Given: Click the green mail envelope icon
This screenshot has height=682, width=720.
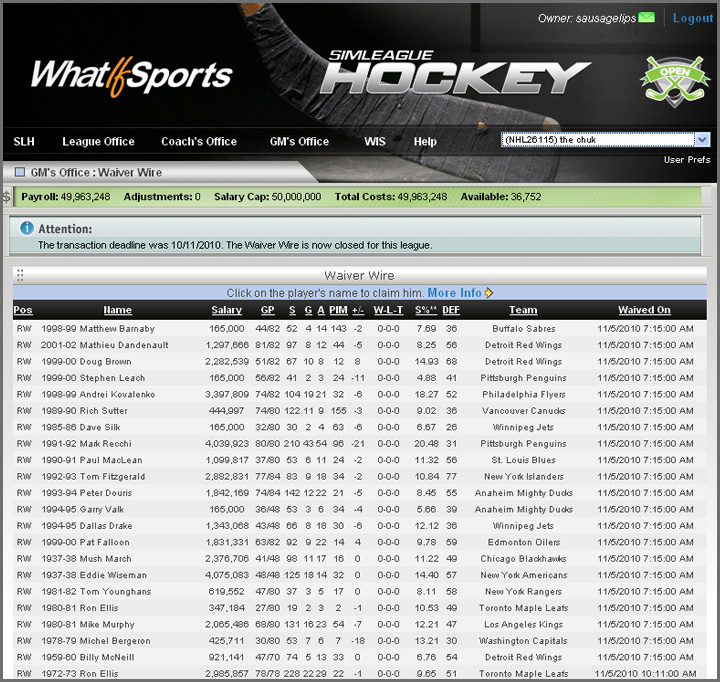Looking at the screenshot, I should click(647, 18).
